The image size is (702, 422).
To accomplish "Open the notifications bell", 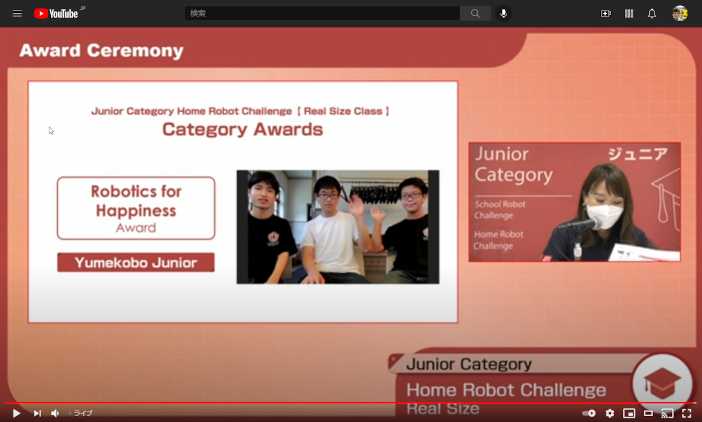I will coord(652,13).
